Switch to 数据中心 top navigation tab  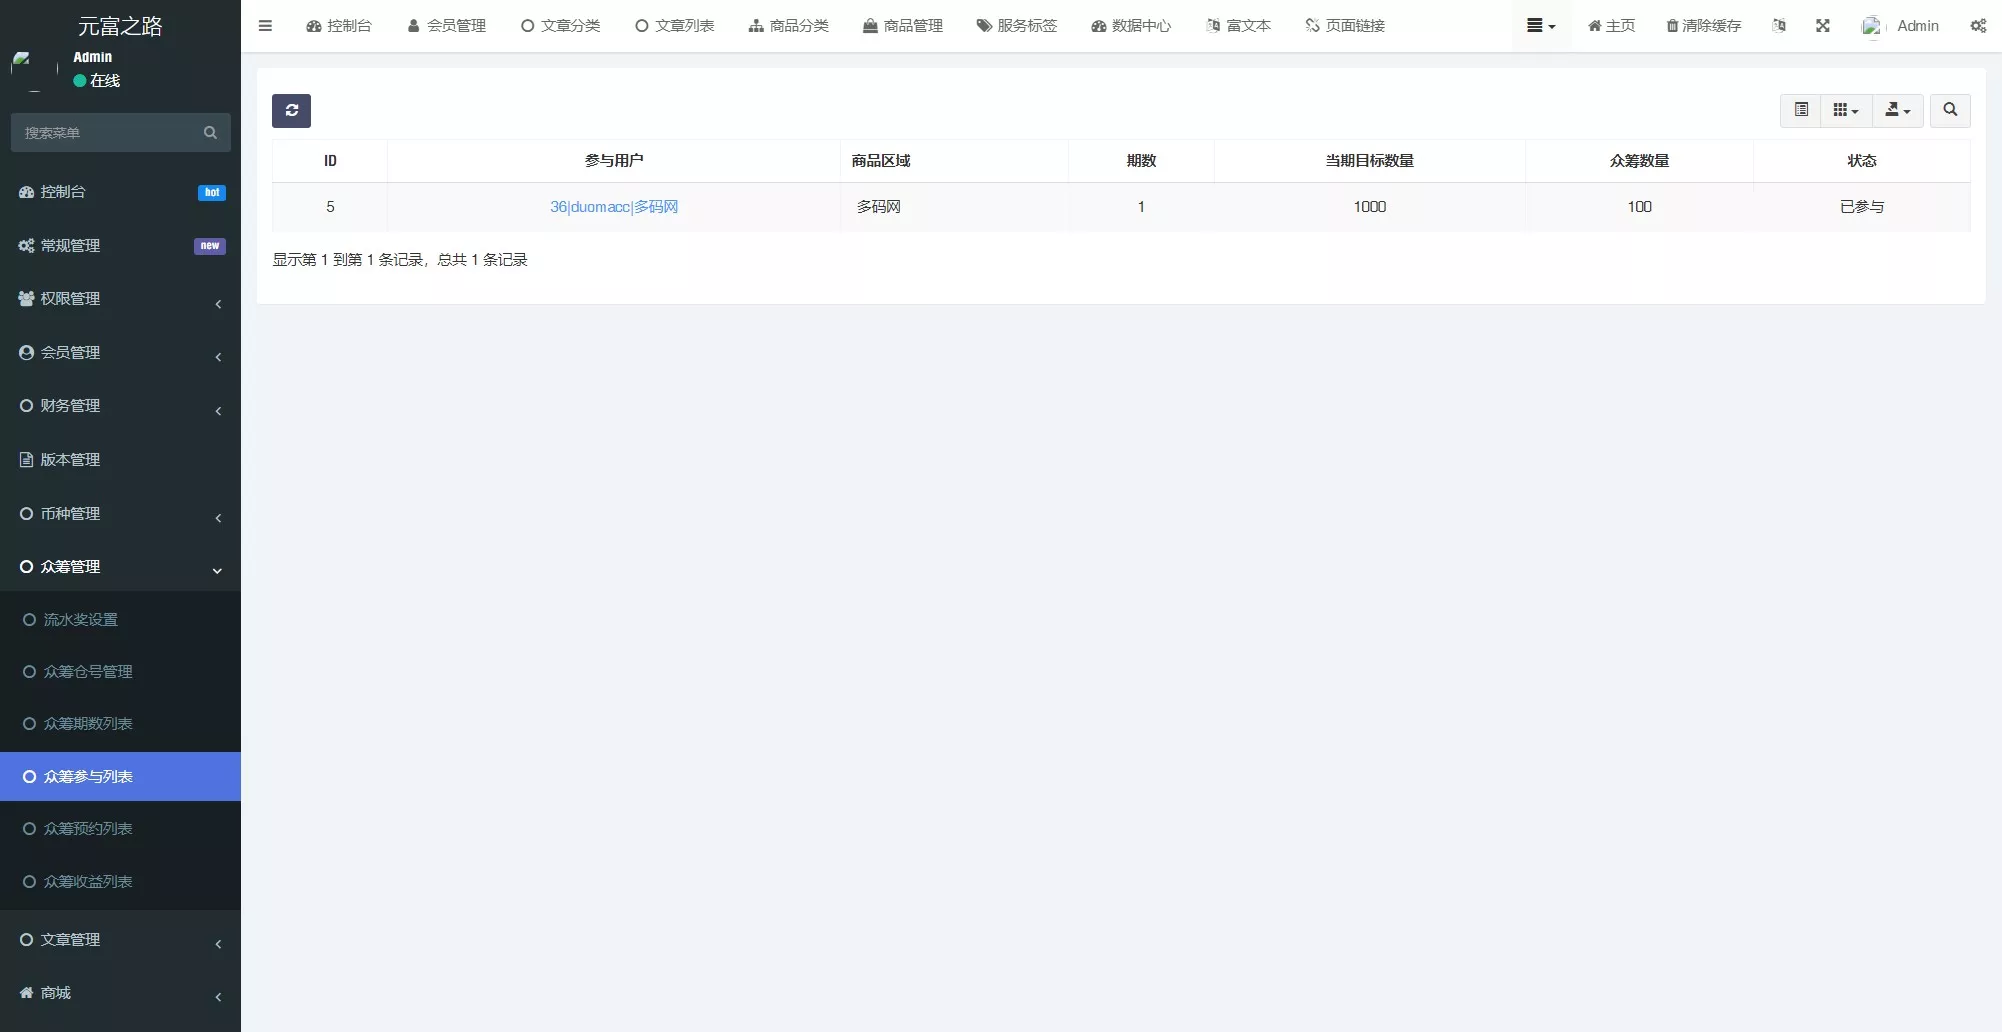click(x=1131, y=26)
